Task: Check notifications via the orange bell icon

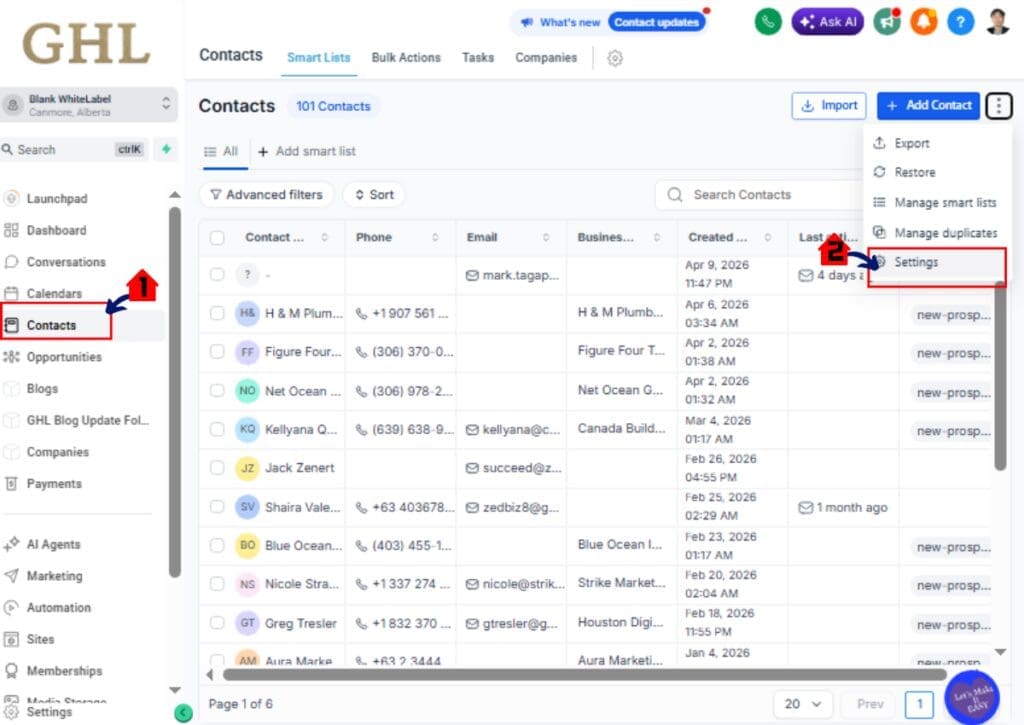Action: click(923, 20)
